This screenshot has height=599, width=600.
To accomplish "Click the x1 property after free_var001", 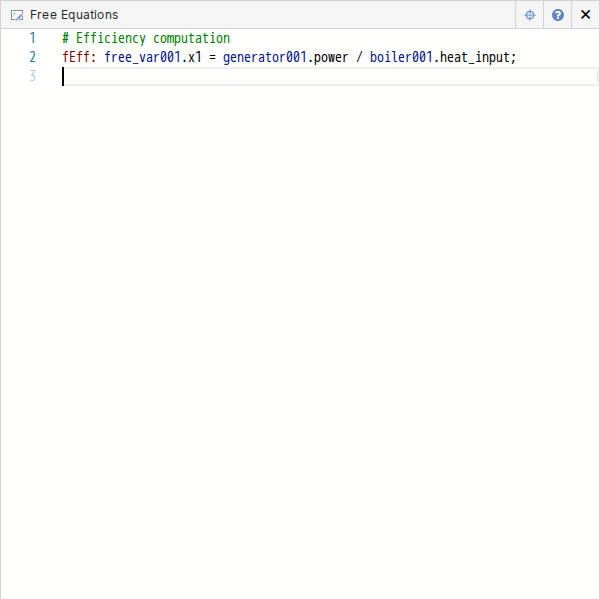I will click(x=194, y=57).
